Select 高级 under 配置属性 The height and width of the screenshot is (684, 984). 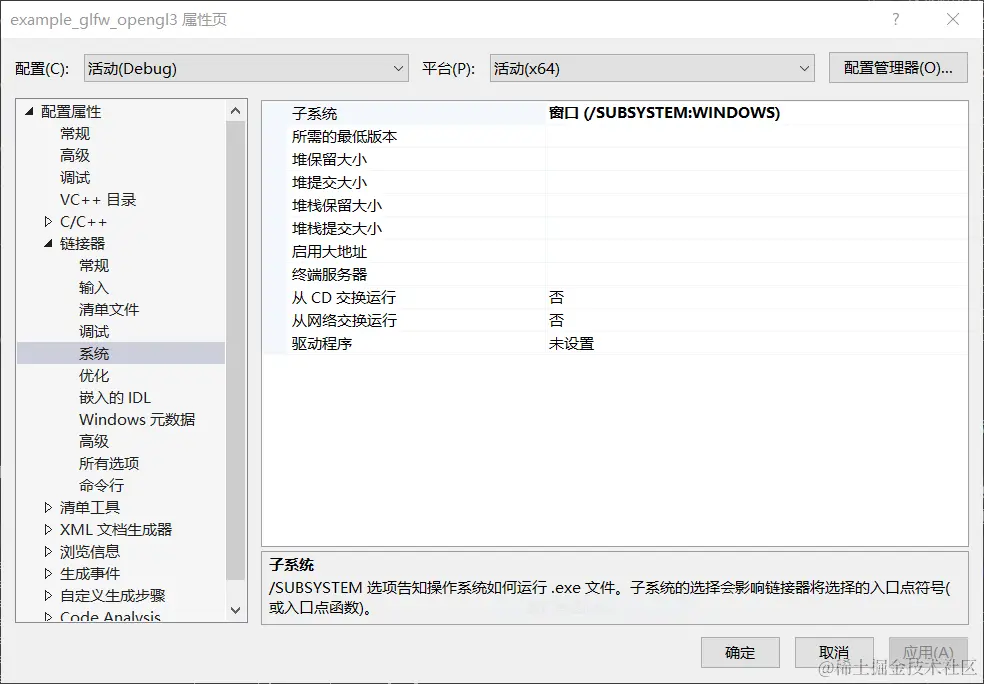[75, 156]
